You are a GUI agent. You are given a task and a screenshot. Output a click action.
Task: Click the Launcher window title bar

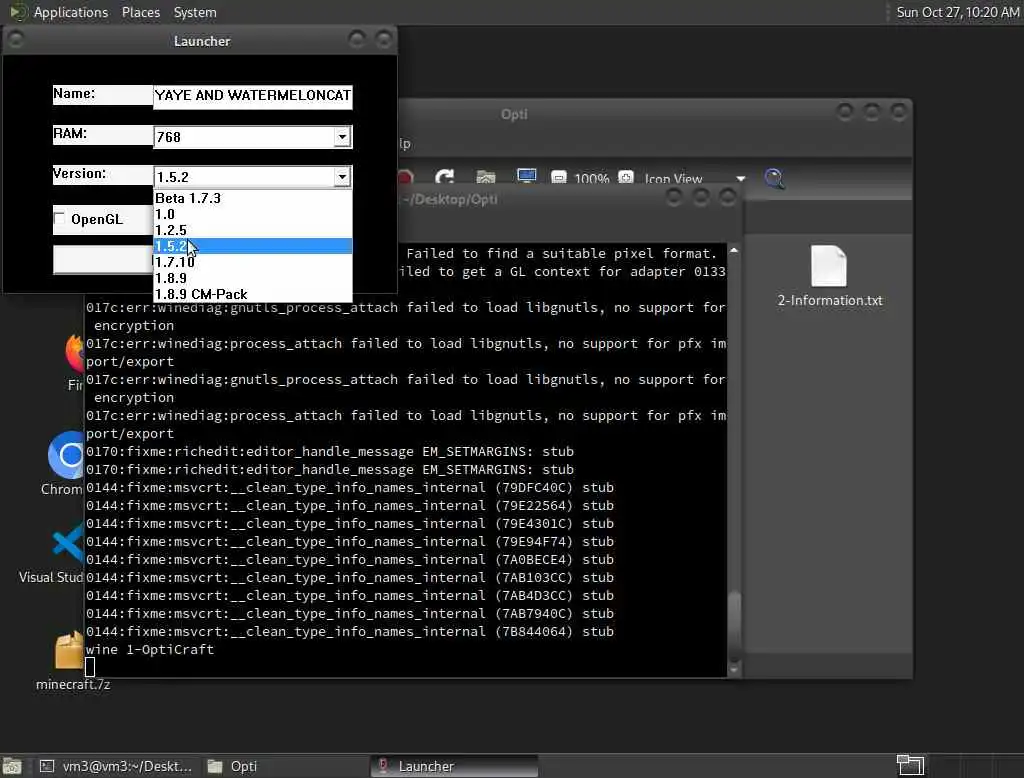(x=201, y=41)
